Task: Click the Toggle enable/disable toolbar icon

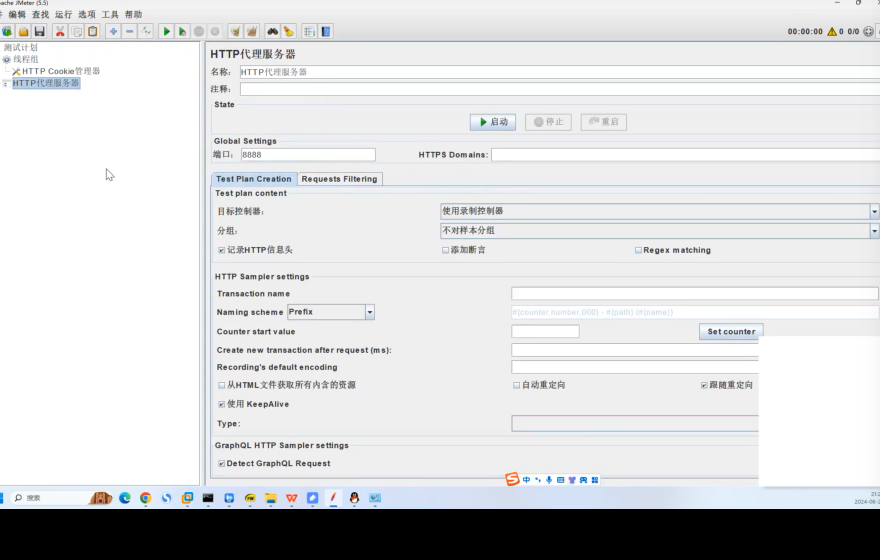Action: 146,31
